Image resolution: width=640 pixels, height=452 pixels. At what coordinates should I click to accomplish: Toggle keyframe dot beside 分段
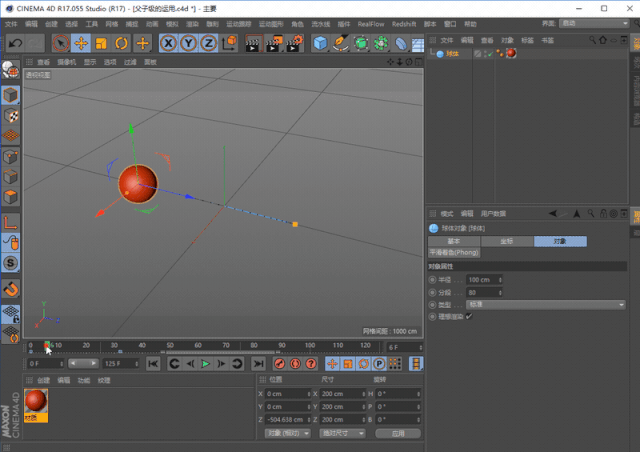(432, 292)
